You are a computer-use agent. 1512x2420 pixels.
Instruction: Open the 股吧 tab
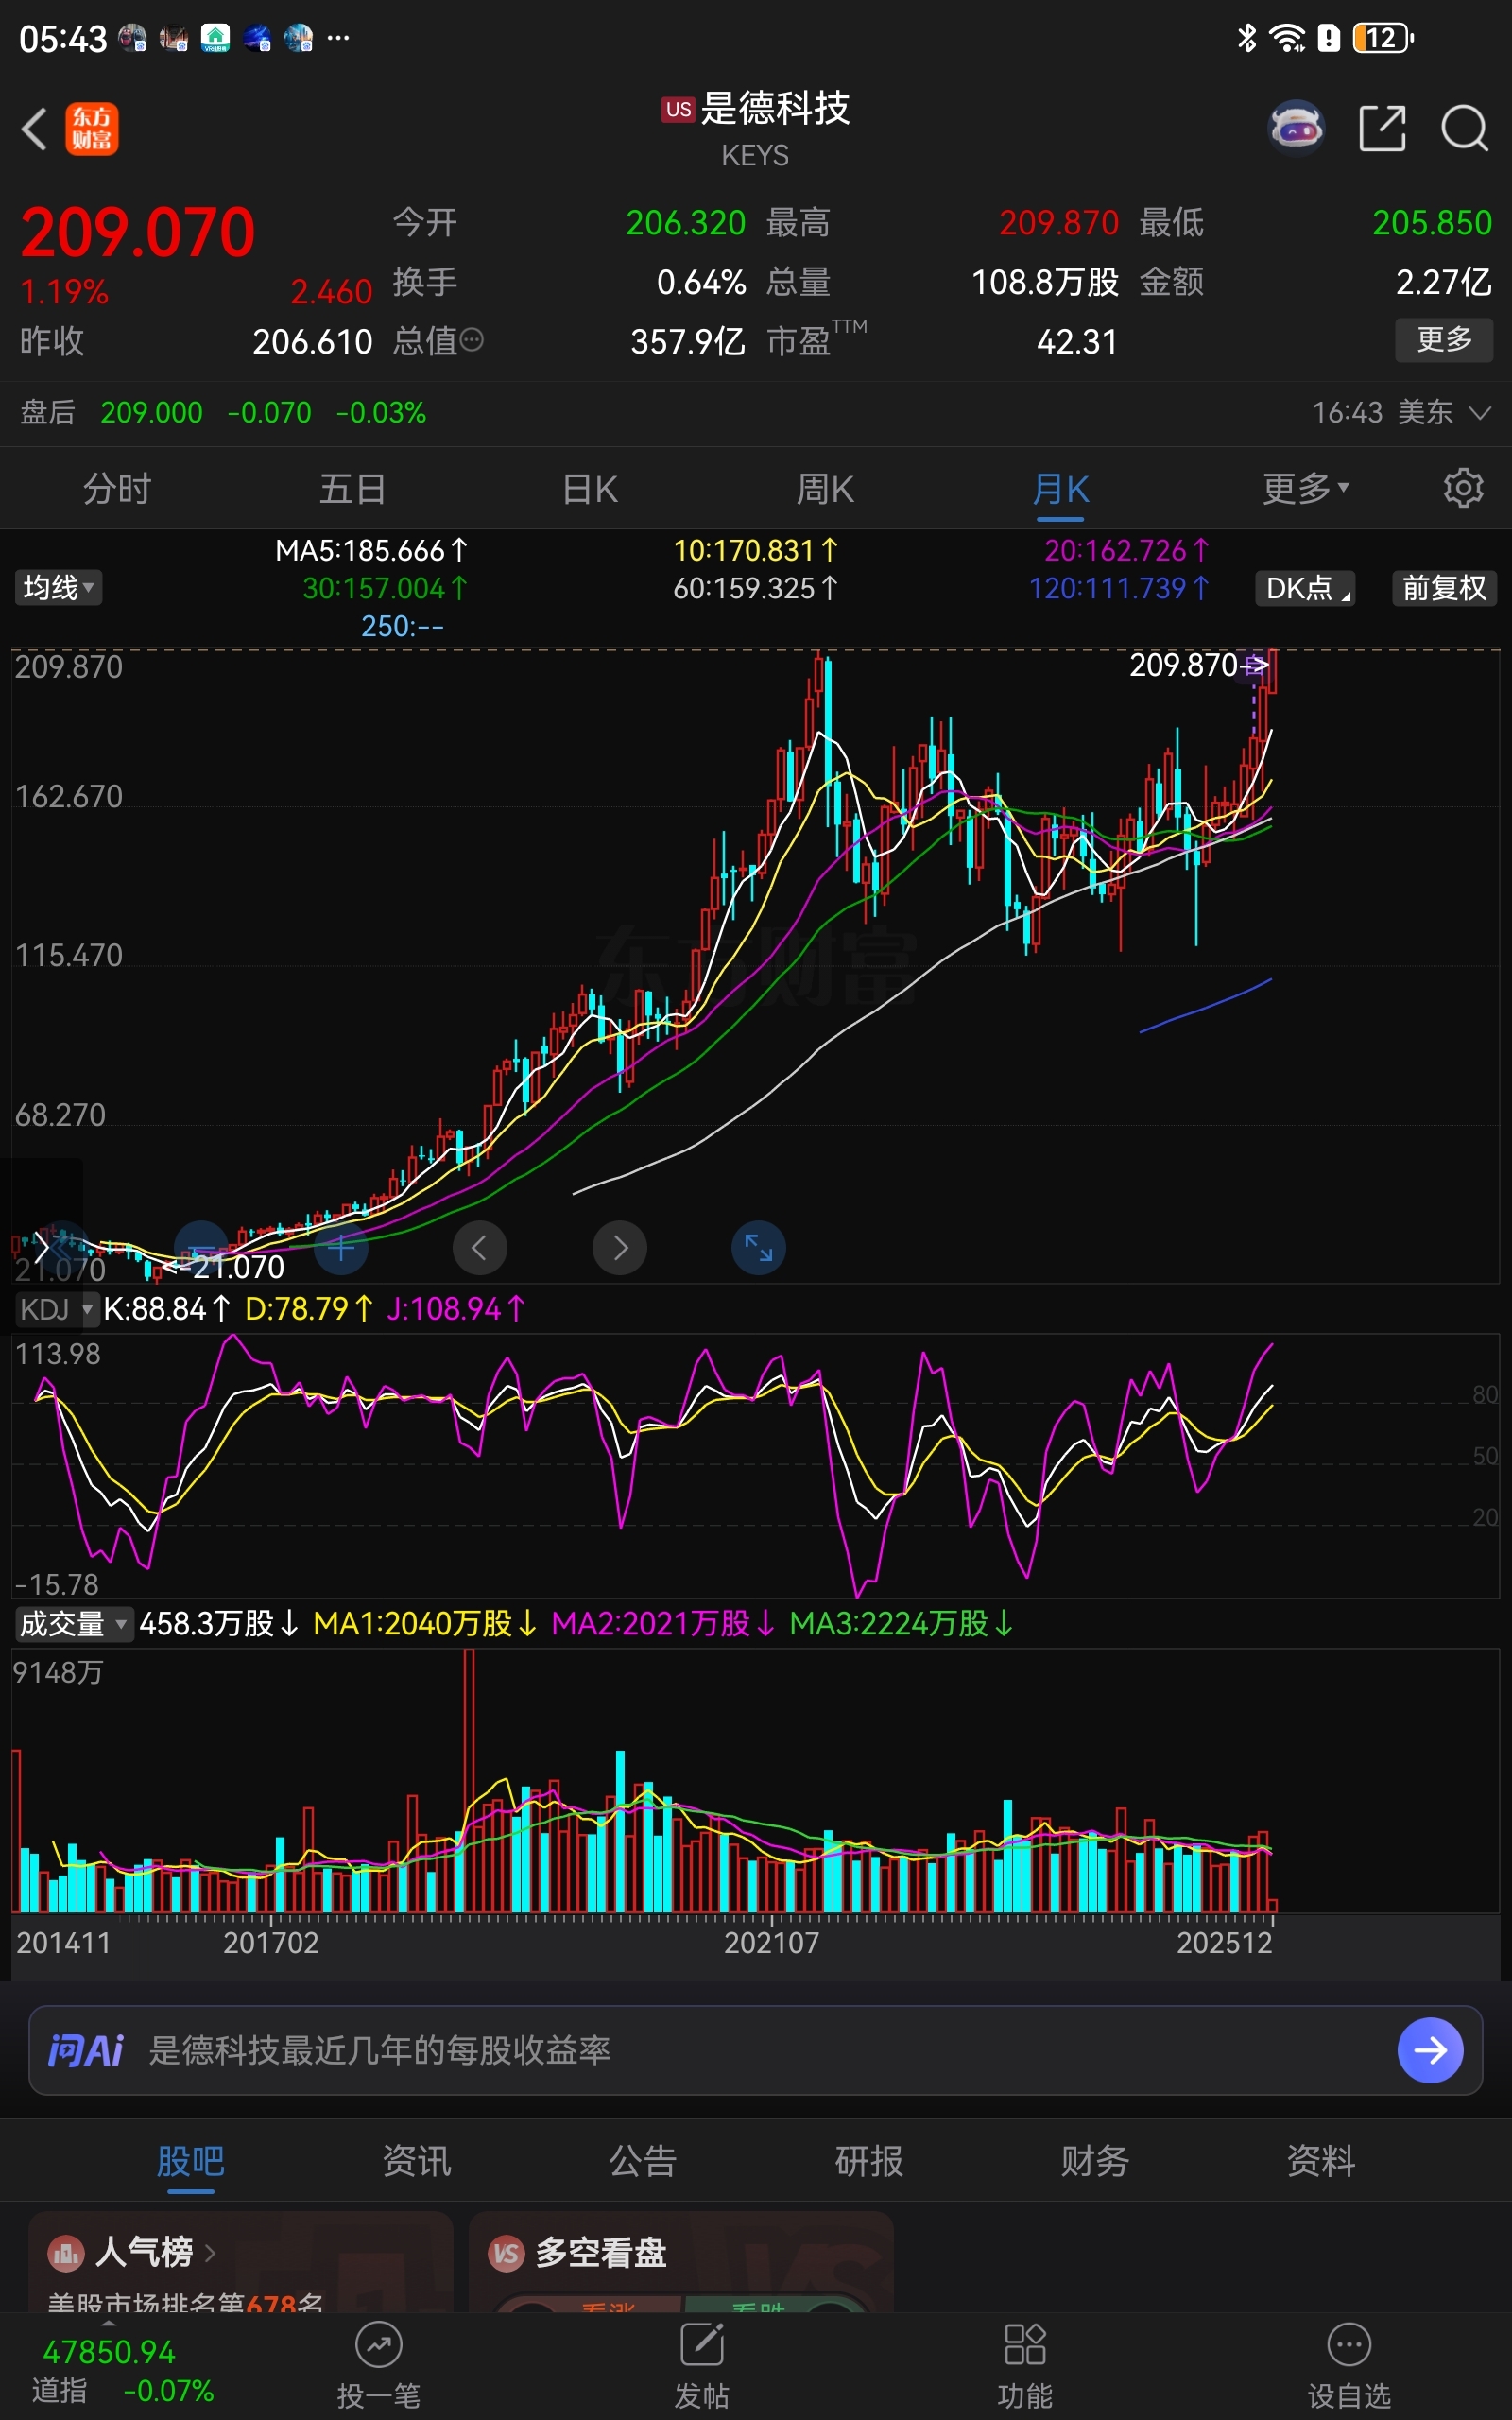tap(191, 2162)
